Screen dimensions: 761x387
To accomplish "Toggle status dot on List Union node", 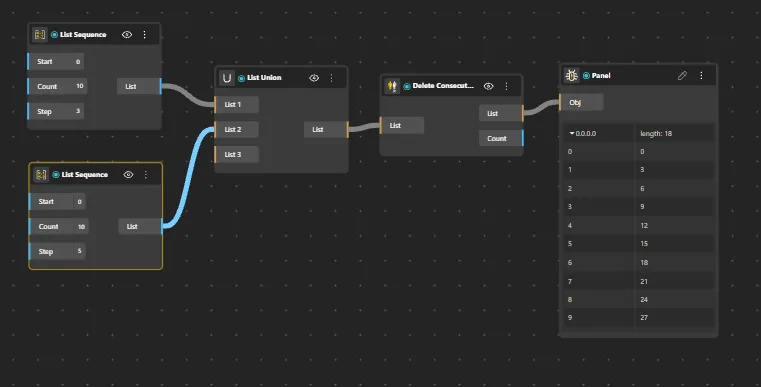I will (241, 78).
